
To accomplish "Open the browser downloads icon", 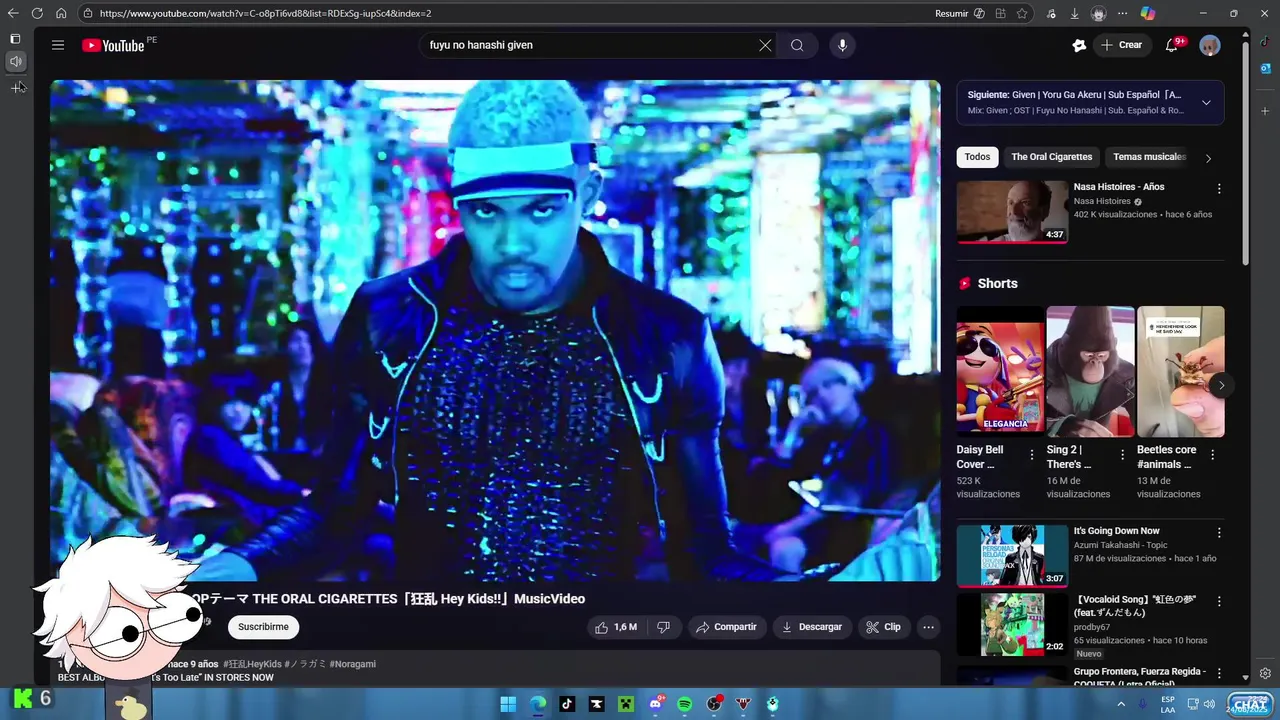I will tap(1074, 14).
